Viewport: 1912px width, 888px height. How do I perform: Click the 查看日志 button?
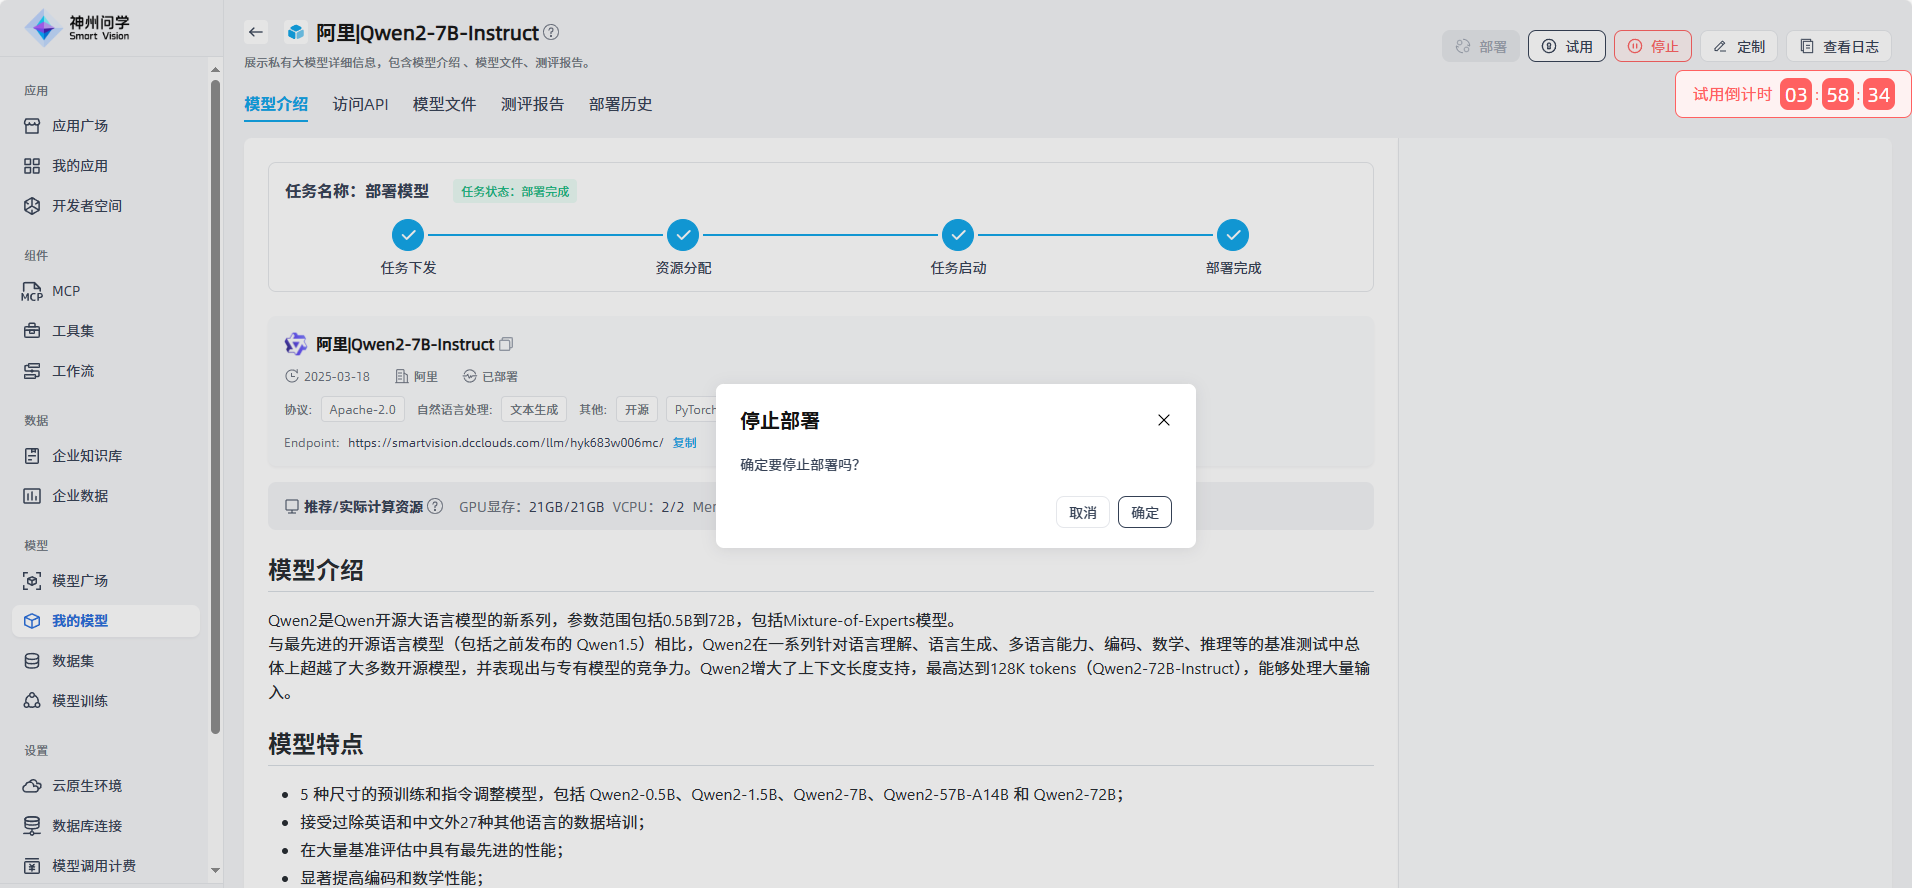(1838, 46)
